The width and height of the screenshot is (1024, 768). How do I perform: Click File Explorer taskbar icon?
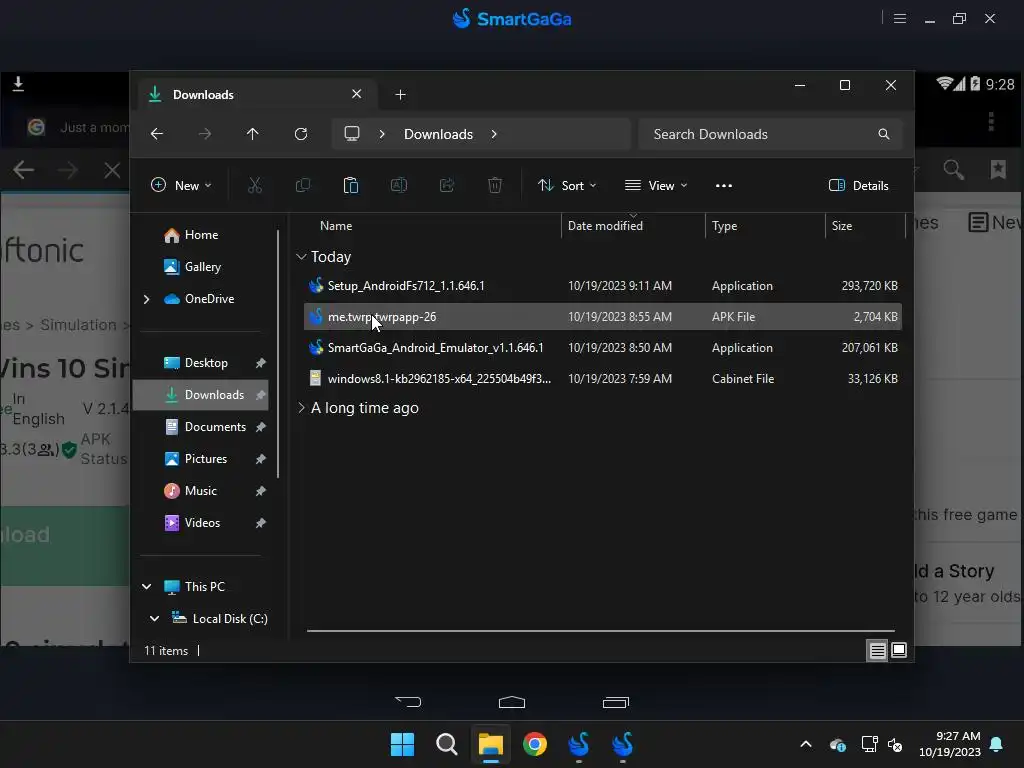[490, 744]
